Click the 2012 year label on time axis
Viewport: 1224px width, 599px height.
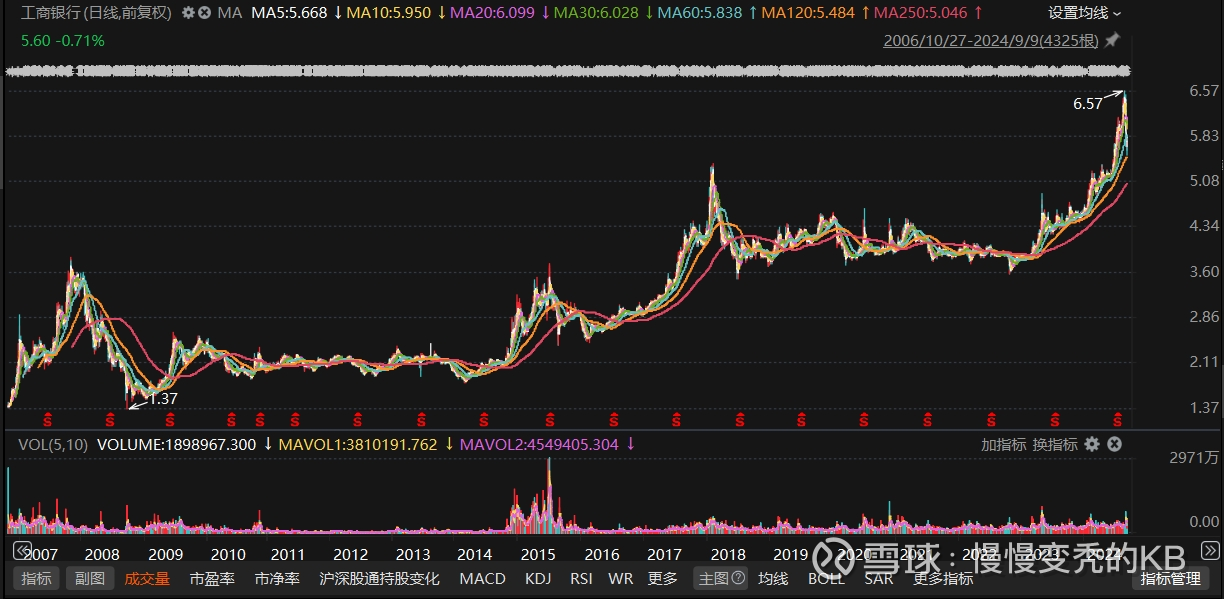pos(351,554)
